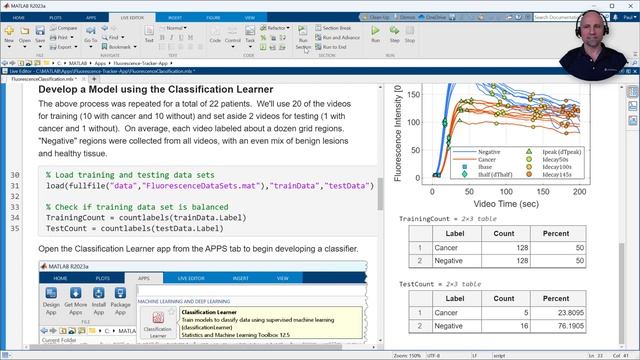Click the Save floppy disk icon
Image resolution: width=640 pixels, height=360 pixels.
click(40, 31)
